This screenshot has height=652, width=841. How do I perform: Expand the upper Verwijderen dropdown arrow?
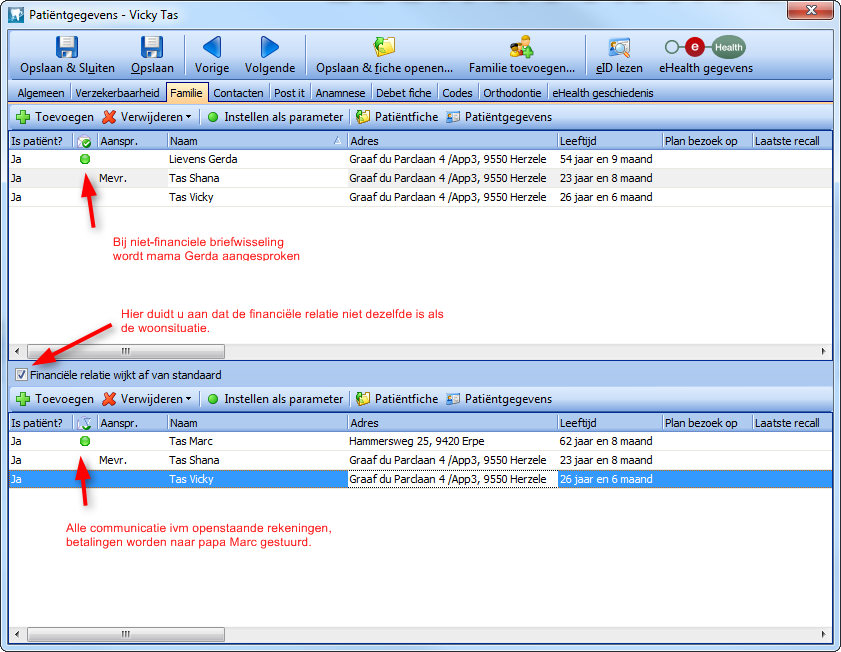pyautogui.click(x=188, y=118)
